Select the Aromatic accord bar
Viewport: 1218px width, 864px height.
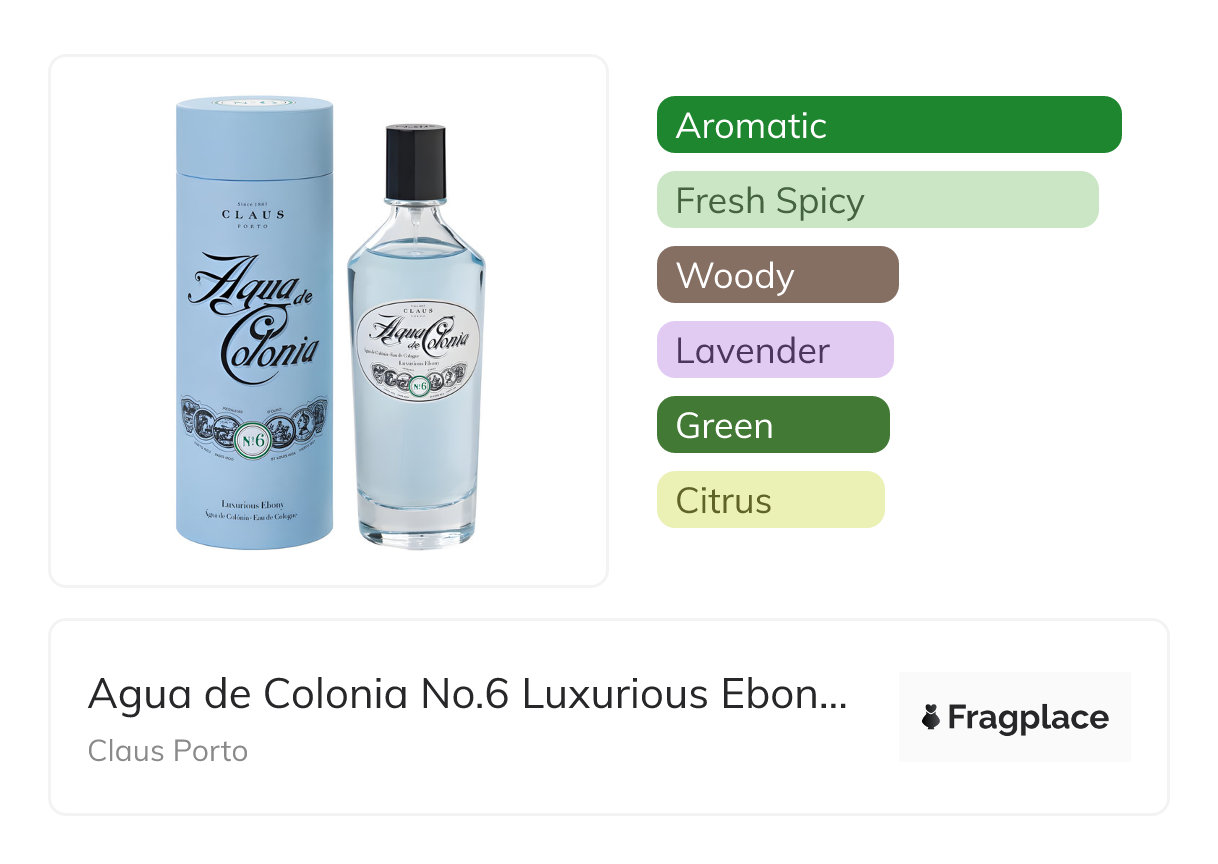[889, 125]
